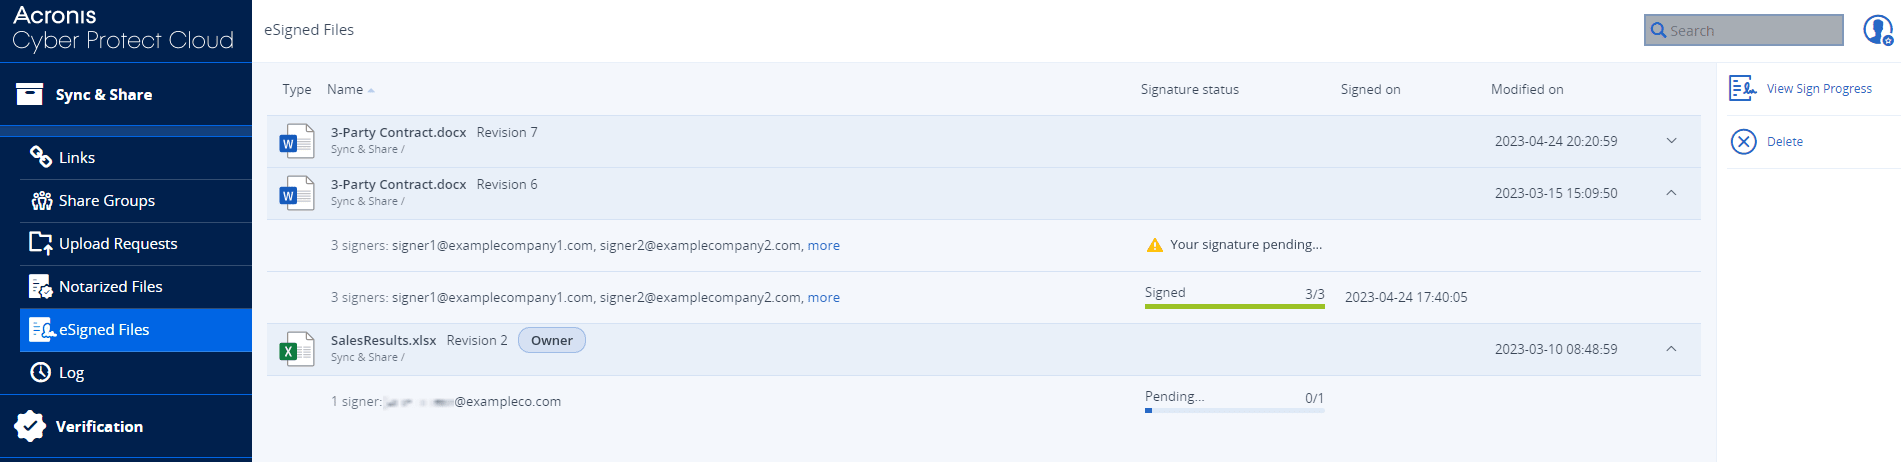Click Word icon of 3-Party Contract Revision 7
Screen dimensions: 1901x462
pyautogui.click(x=296, y=141)
